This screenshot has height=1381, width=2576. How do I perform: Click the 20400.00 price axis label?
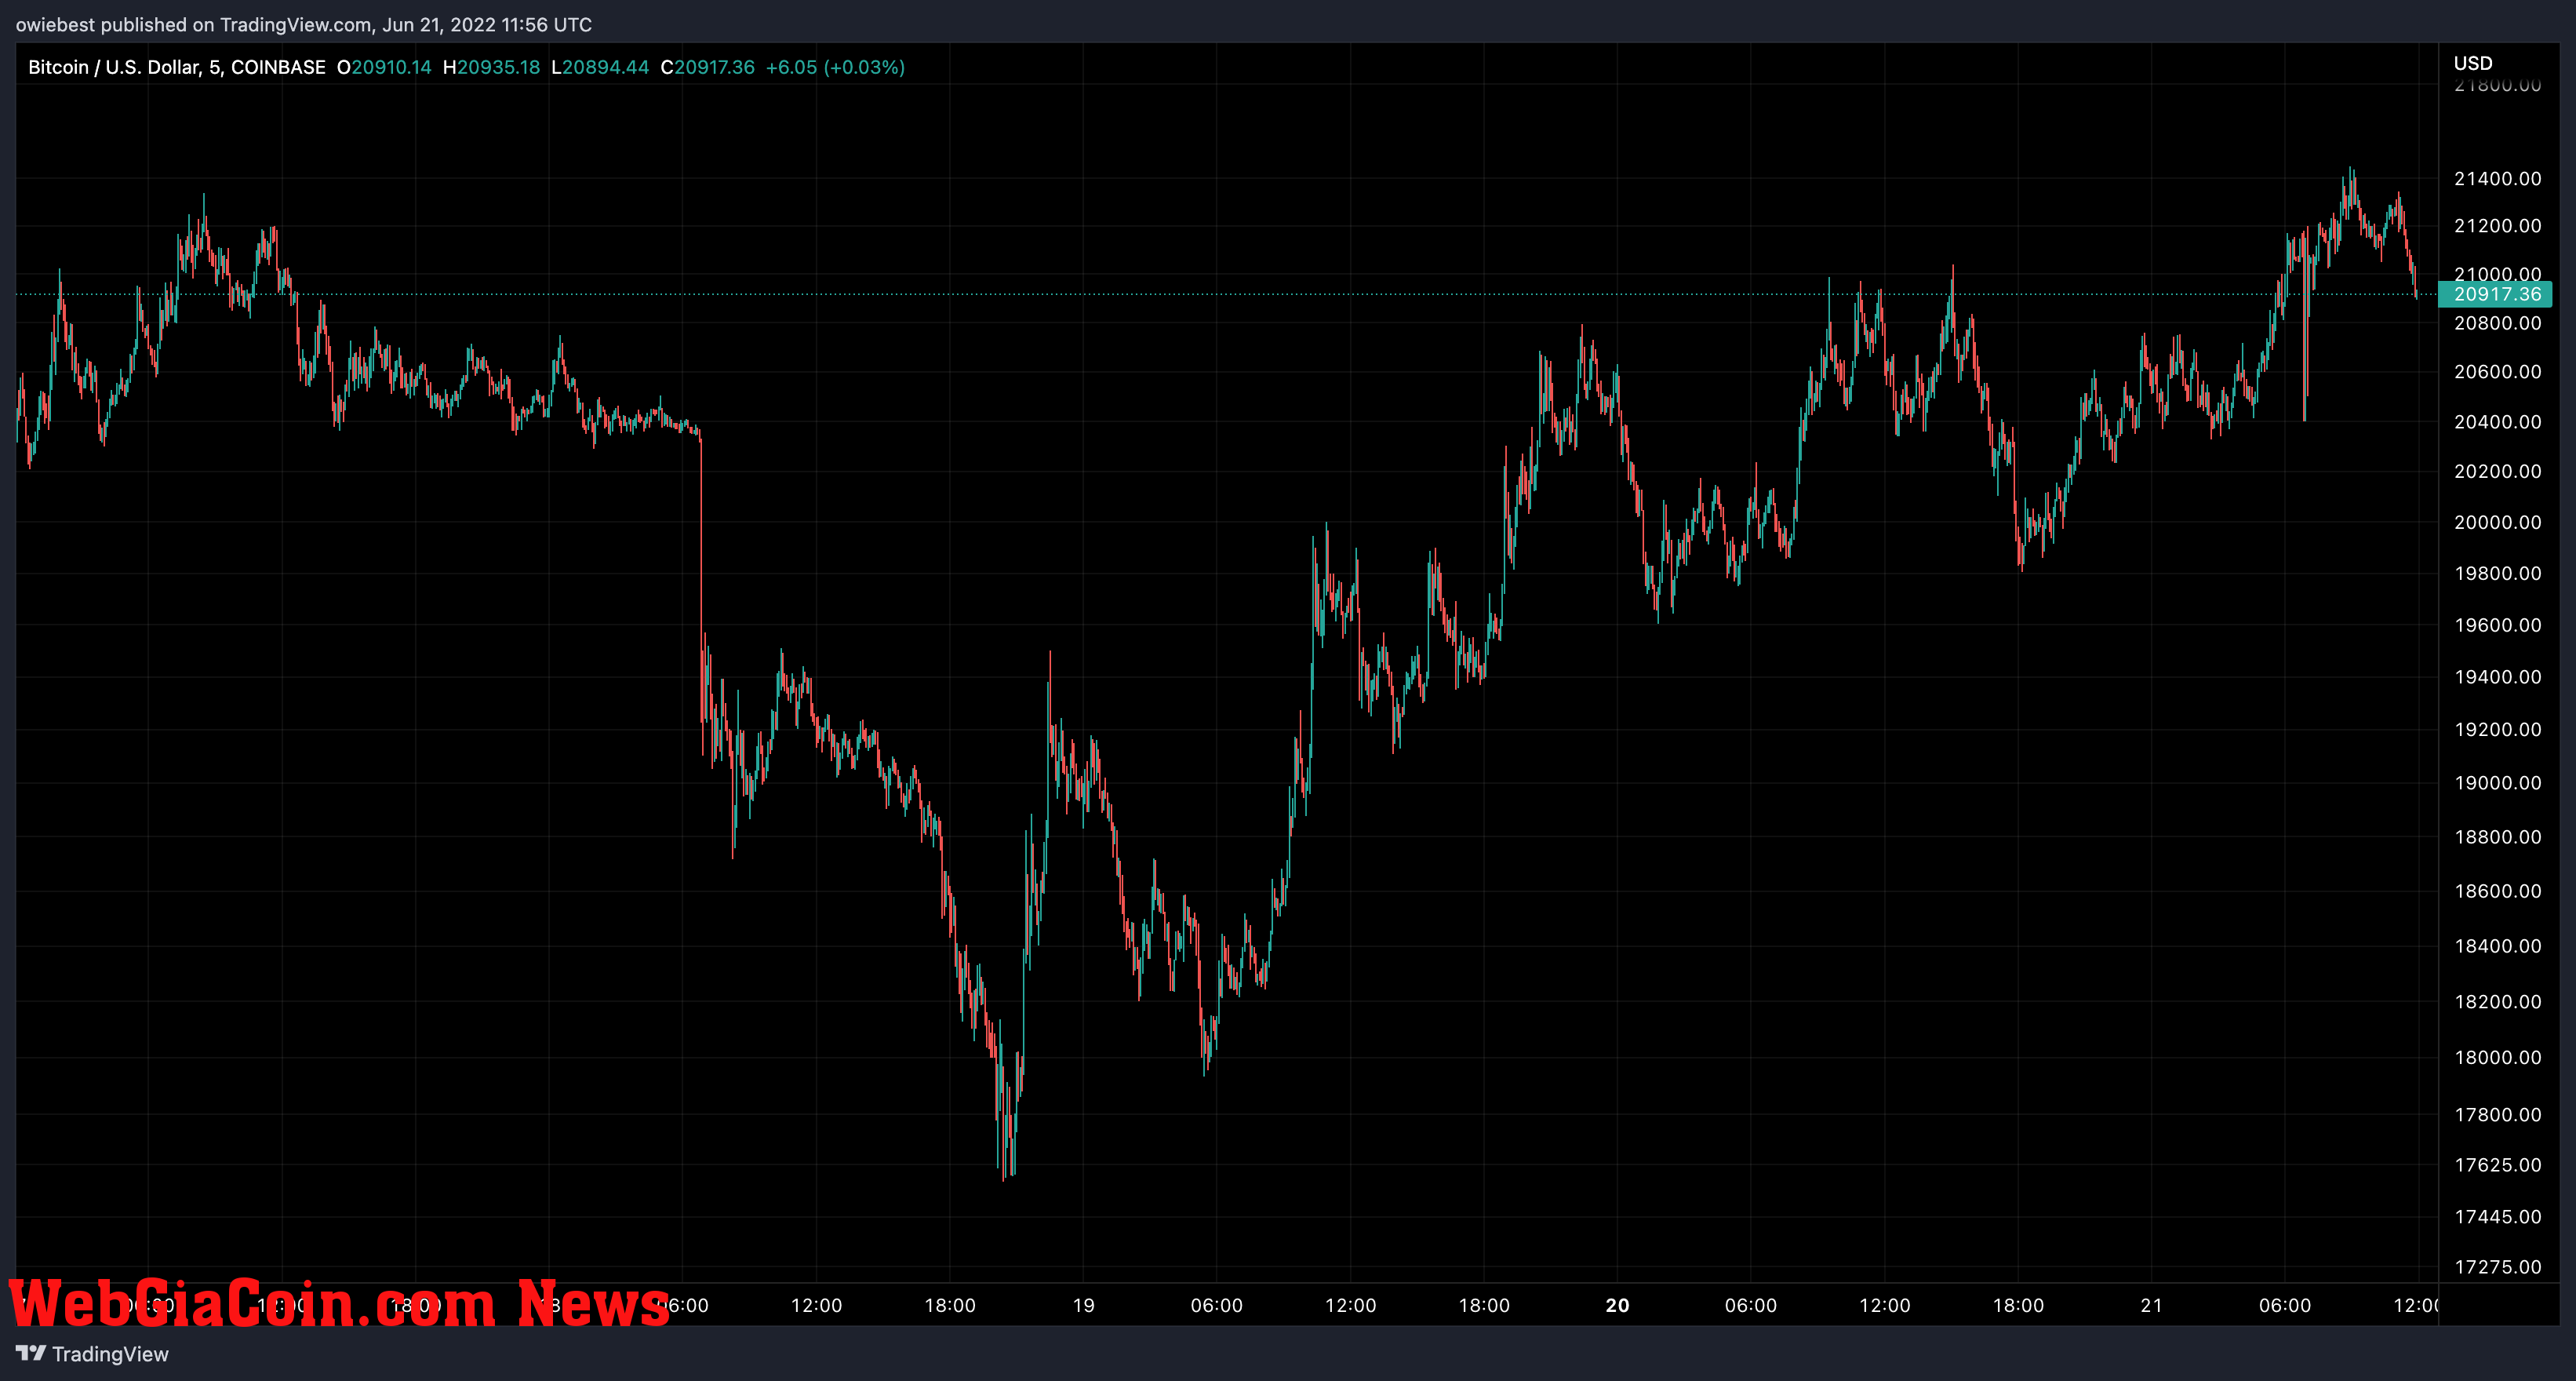point(2497,422)
